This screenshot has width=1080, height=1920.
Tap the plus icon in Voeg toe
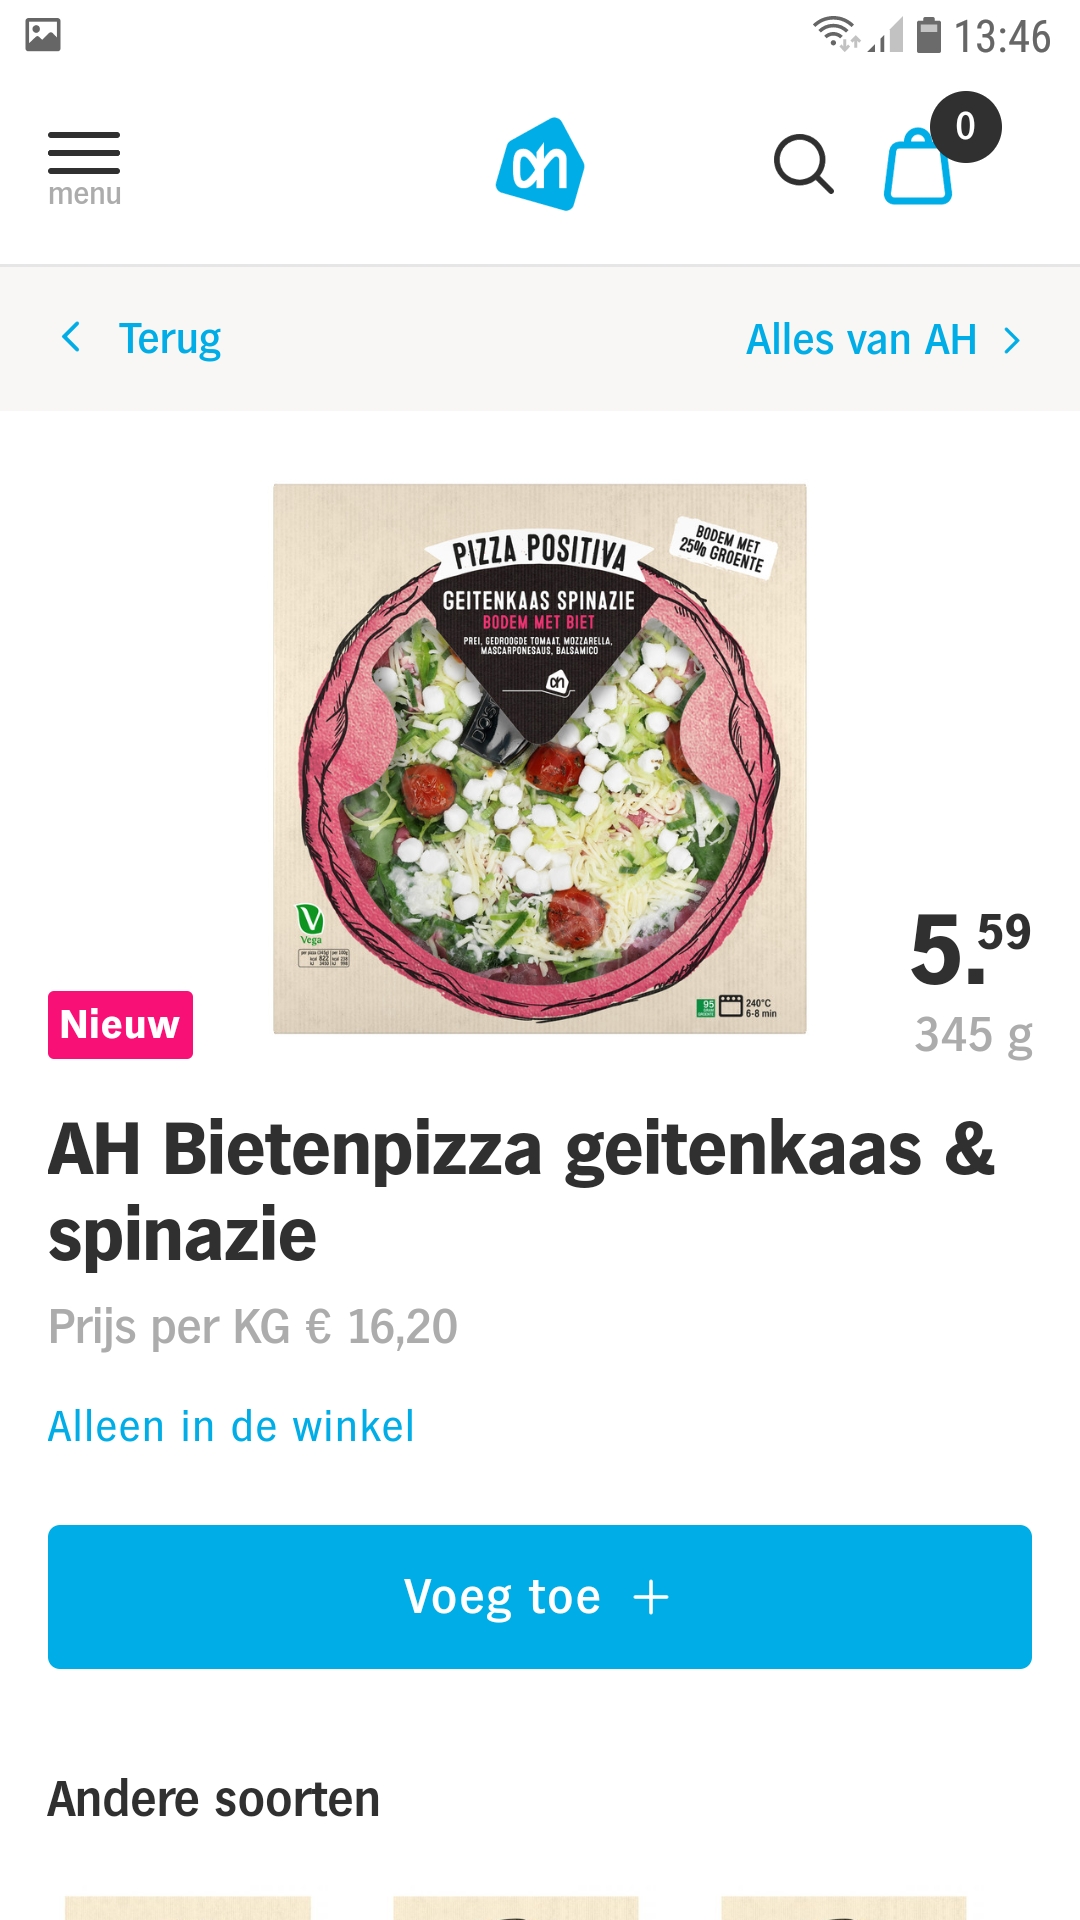coord(650,1597)
